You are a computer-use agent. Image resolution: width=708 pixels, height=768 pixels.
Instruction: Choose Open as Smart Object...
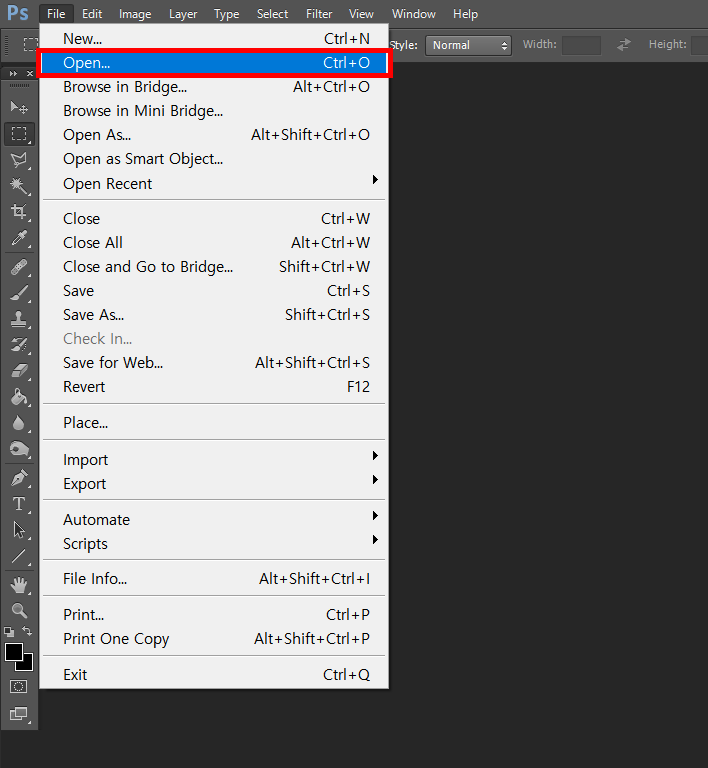(x=214, y=159)
